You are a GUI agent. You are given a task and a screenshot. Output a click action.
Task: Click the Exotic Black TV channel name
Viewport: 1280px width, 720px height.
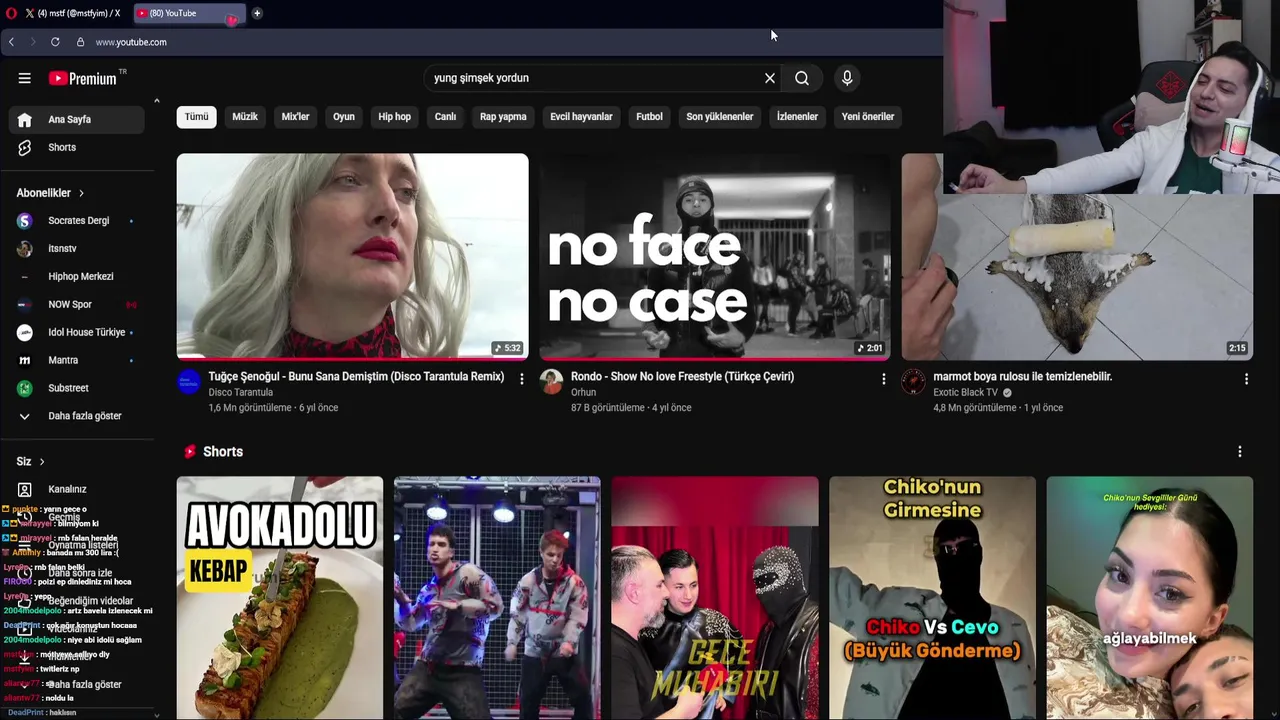click(x=965, y=393)
